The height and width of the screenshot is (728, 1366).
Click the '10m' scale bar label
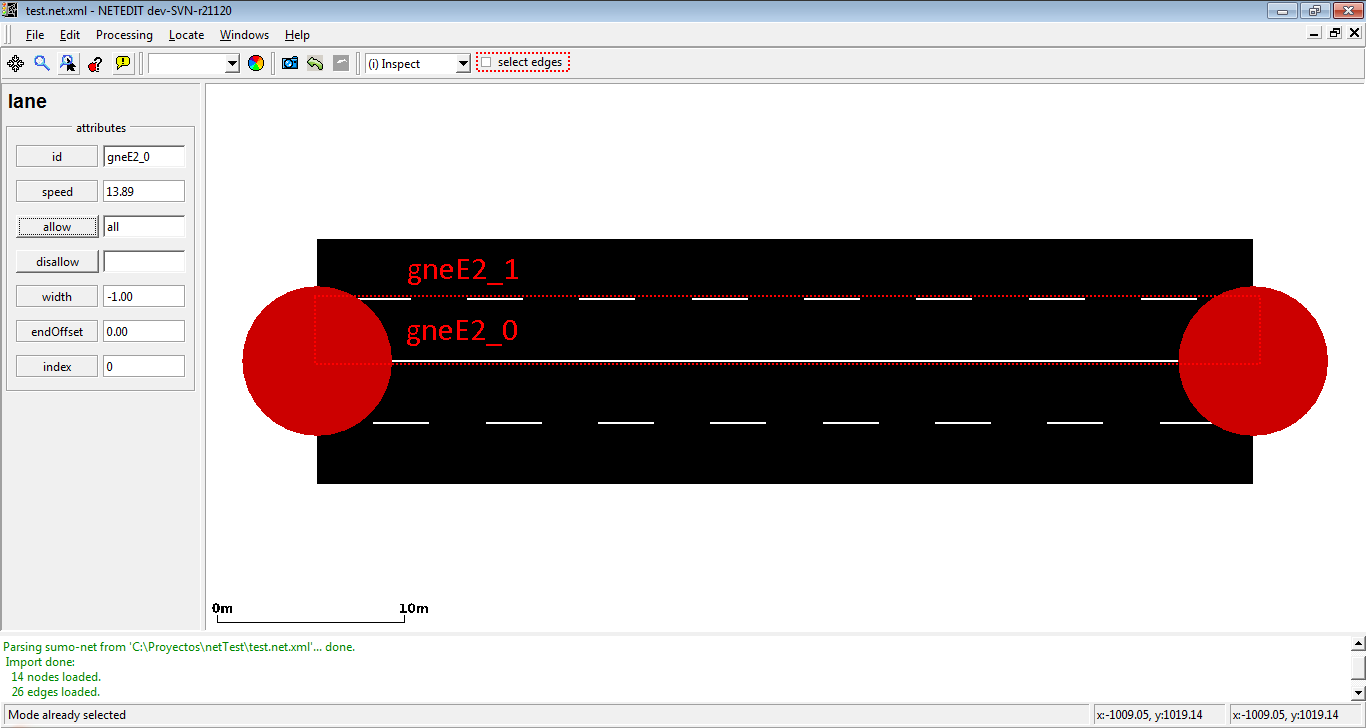[x=414, y=608]
